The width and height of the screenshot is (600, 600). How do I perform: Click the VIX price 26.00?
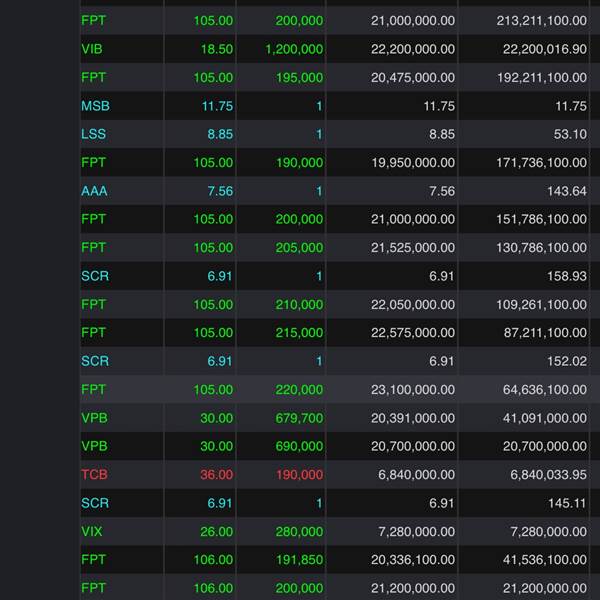pyautogui.click(x=216, y=532)
